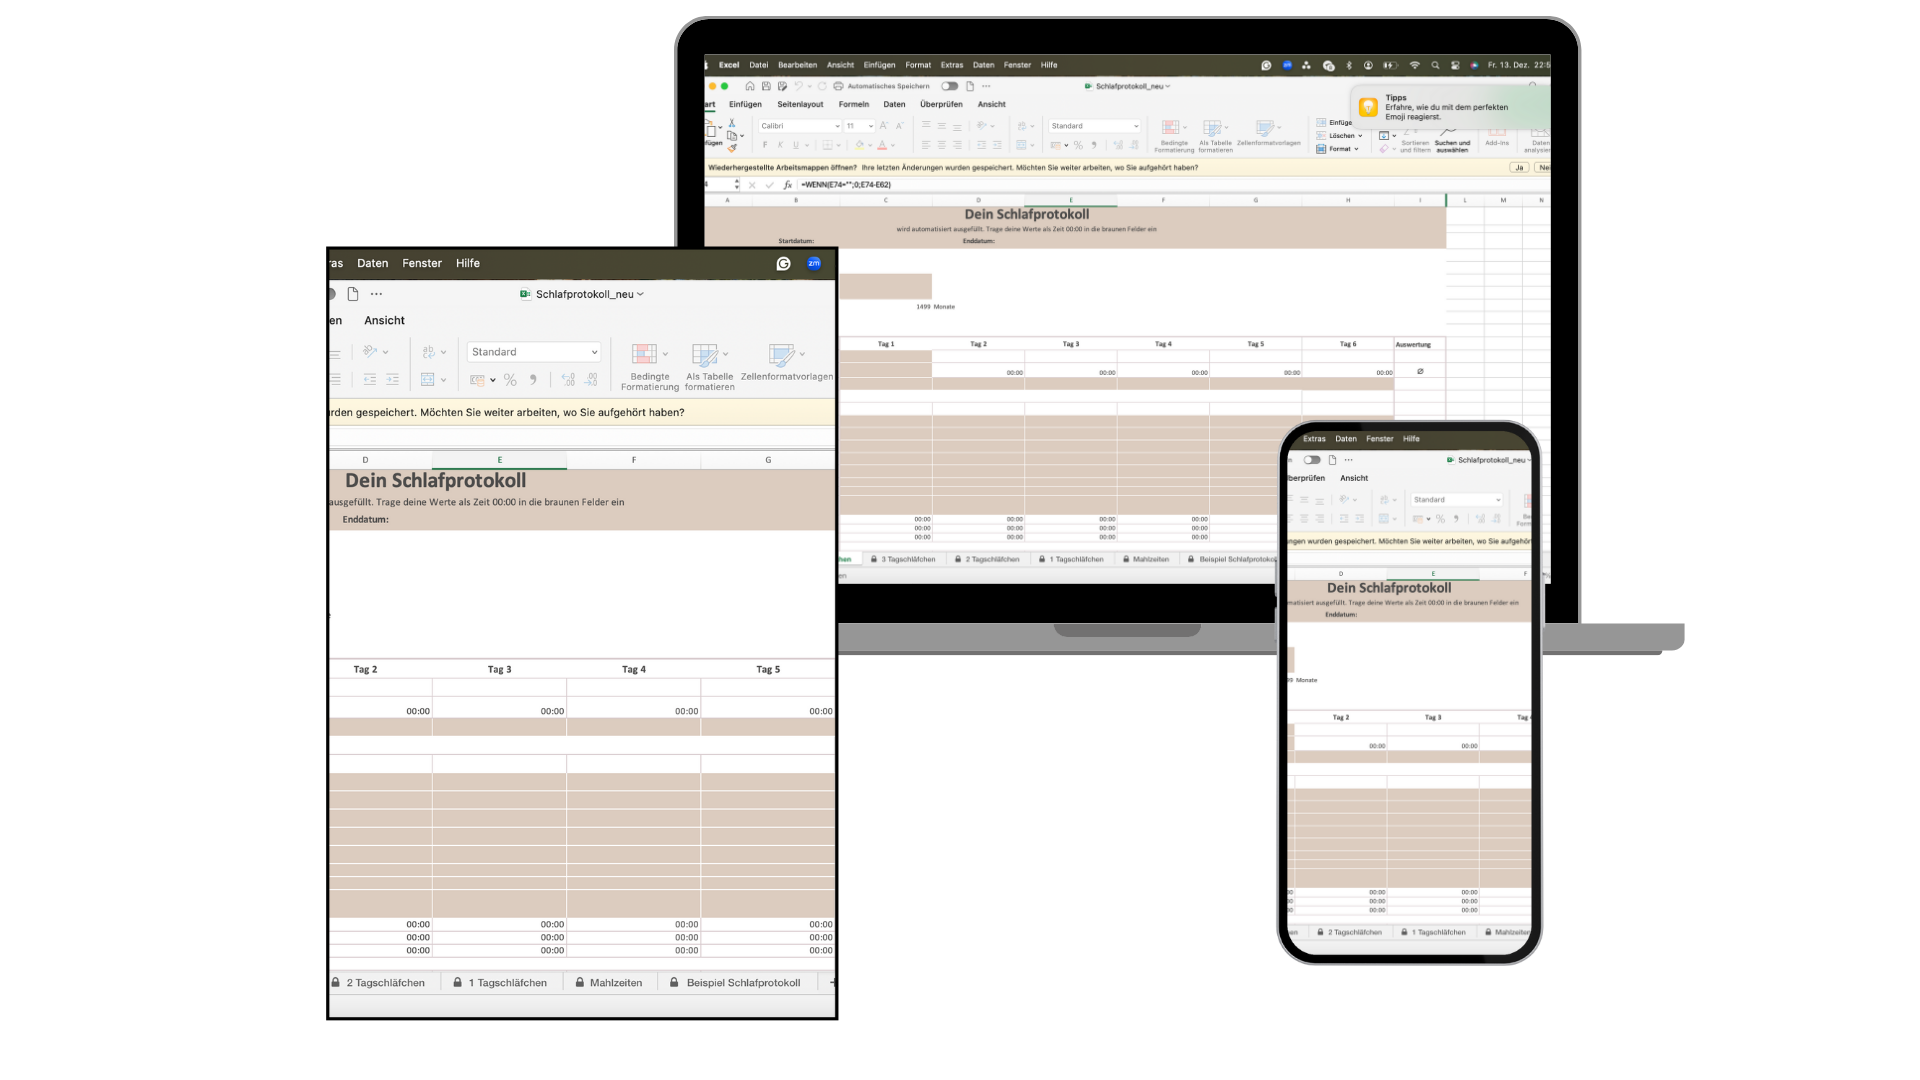This screenshot has height=1080, width=1920.
Task: Open the Datei menu on laptop menu bar
Action: 759,65
